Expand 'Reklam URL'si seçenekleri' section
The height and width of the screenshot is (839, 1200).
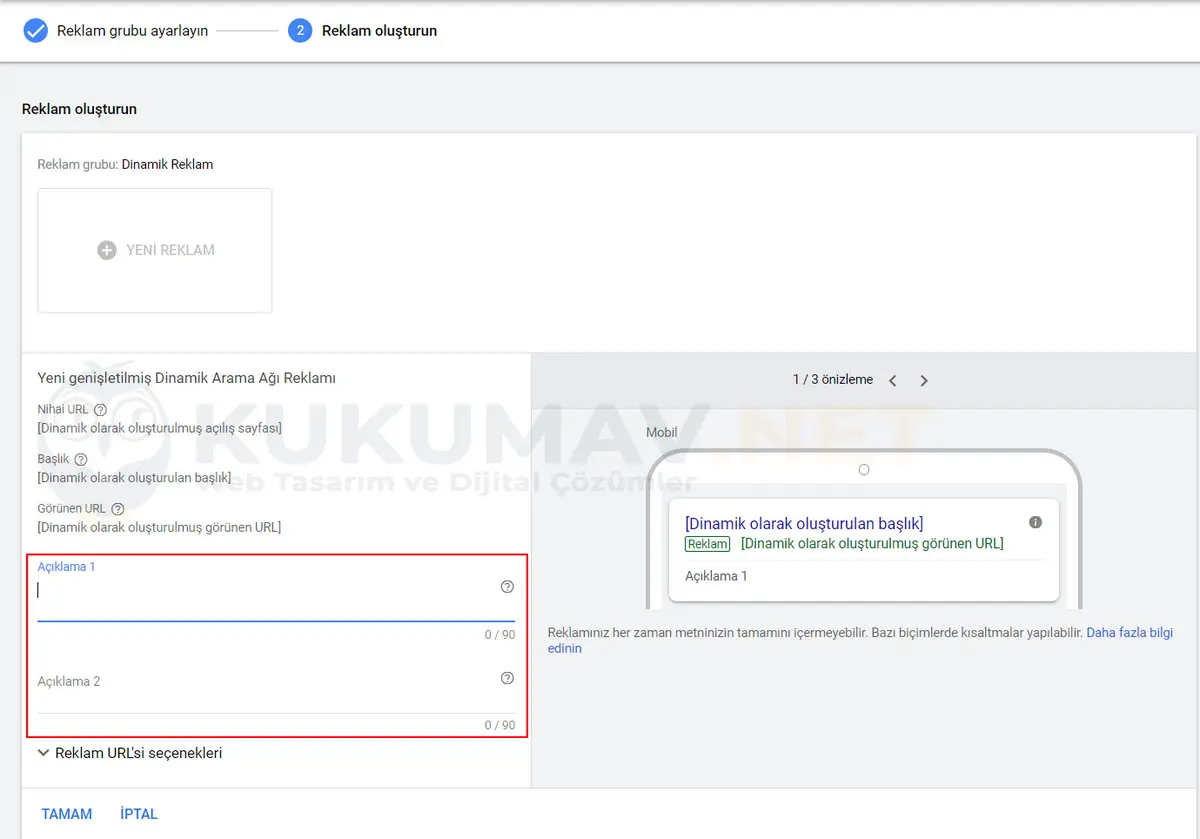click(x=130, y=753)
